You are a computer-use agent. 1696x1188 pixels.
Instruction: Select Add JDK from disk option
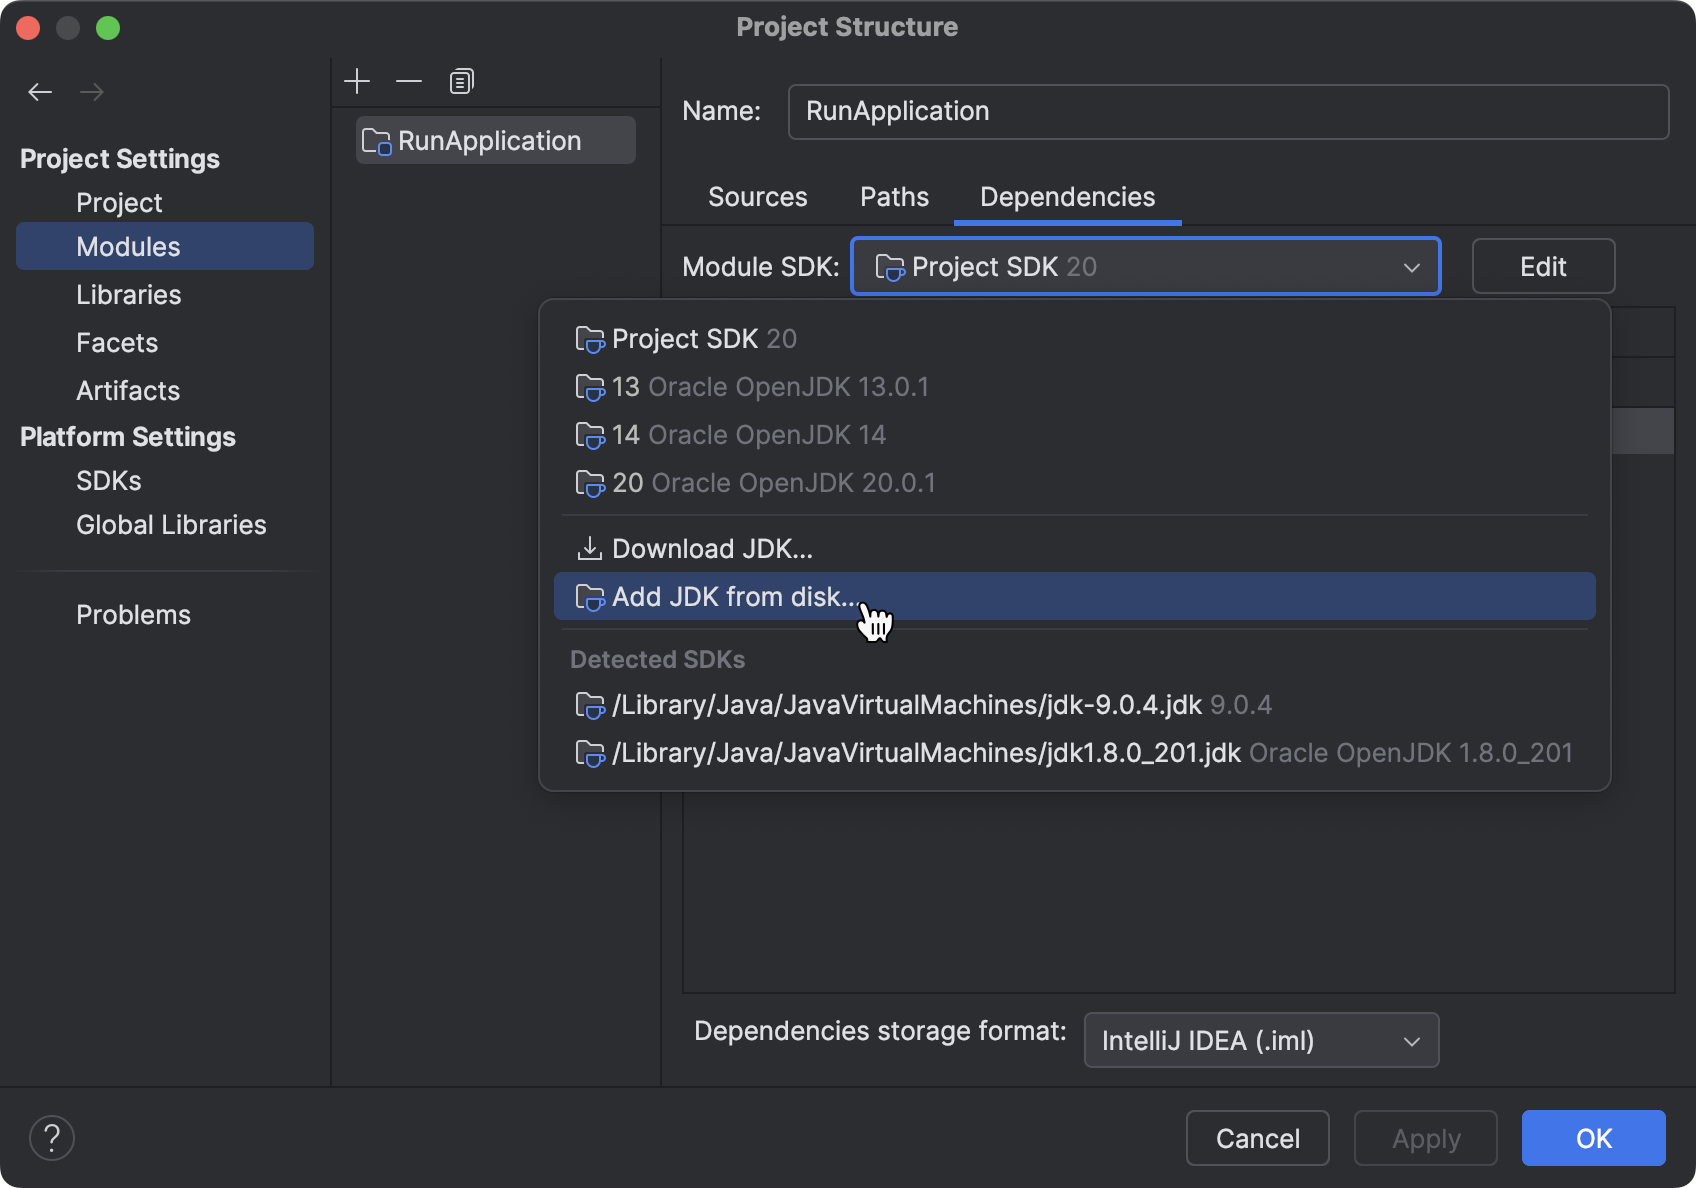[x=733, y=596]
